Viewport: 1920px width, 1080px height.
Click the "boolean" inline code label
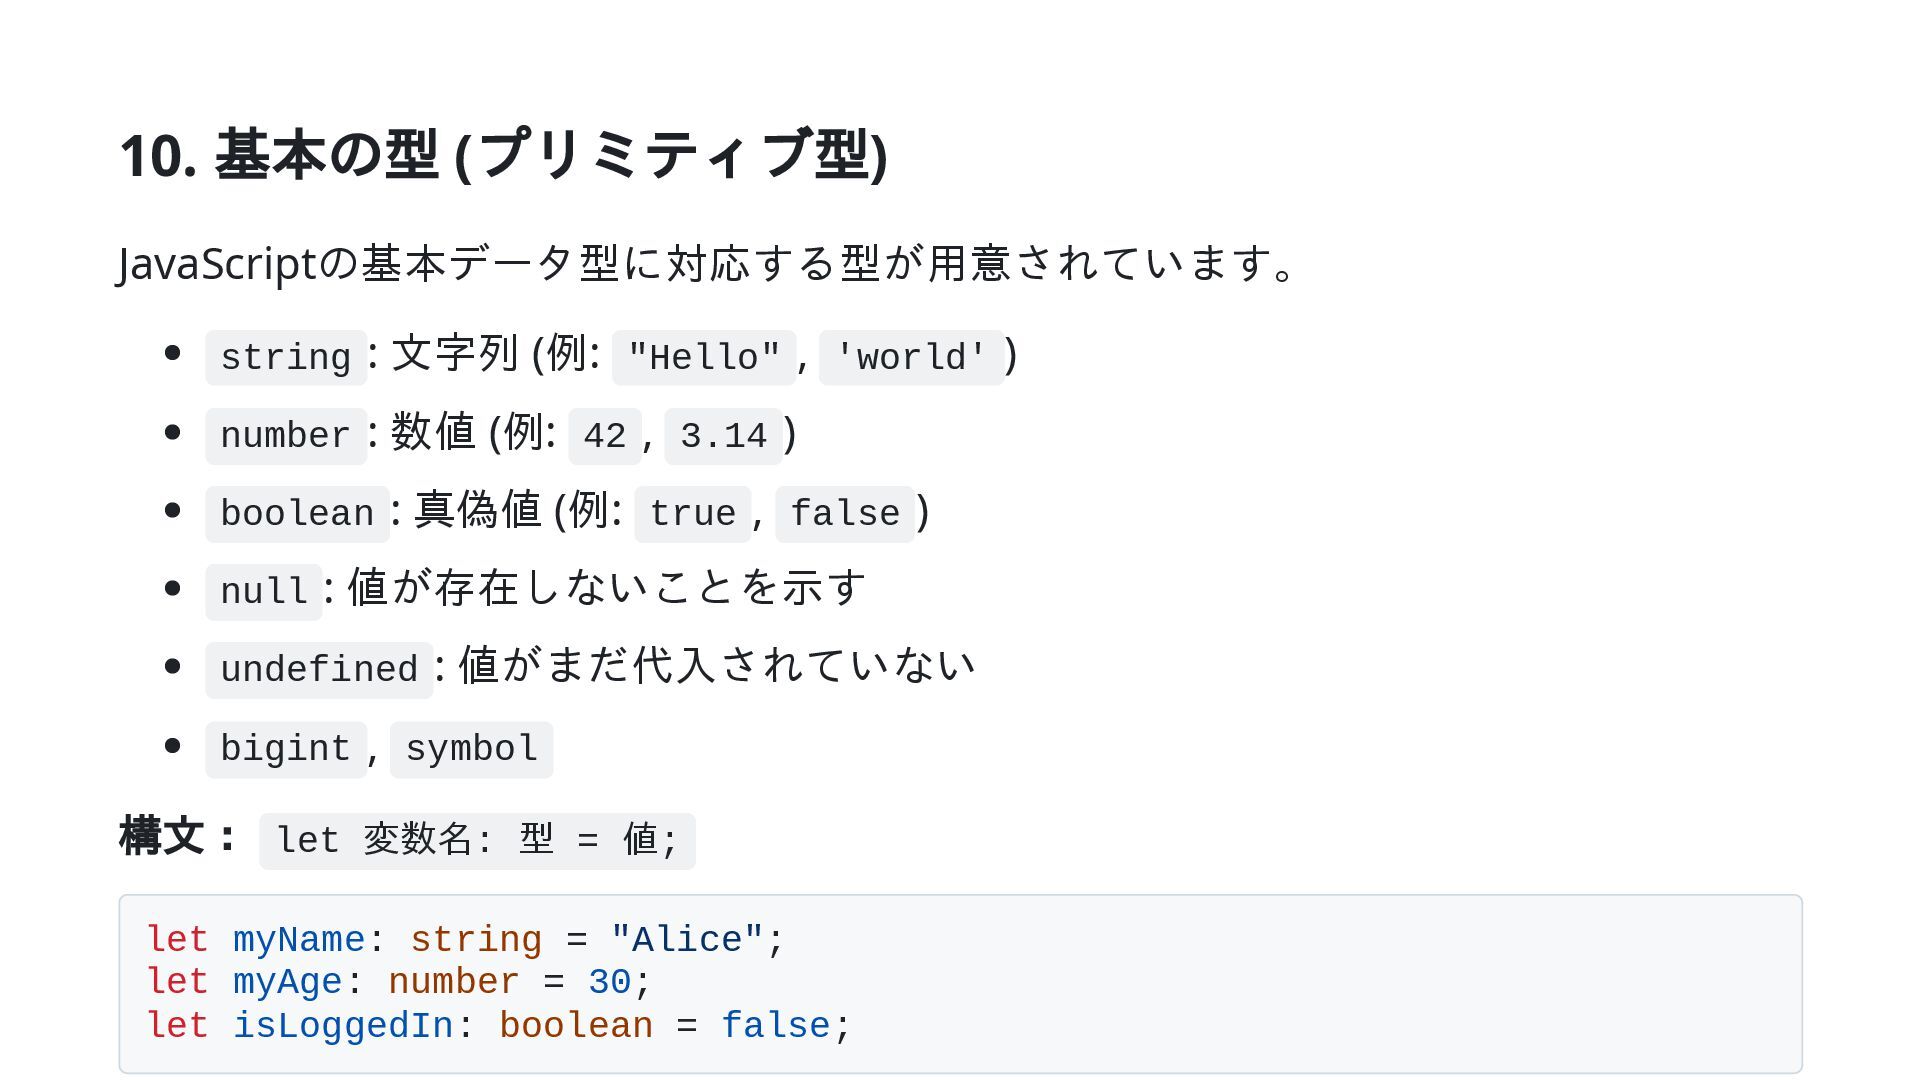click(297, 514)
